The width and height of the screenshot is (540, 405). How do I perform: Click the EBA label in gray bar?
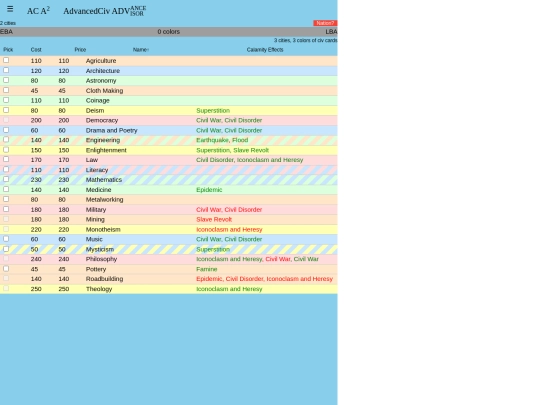6,32
